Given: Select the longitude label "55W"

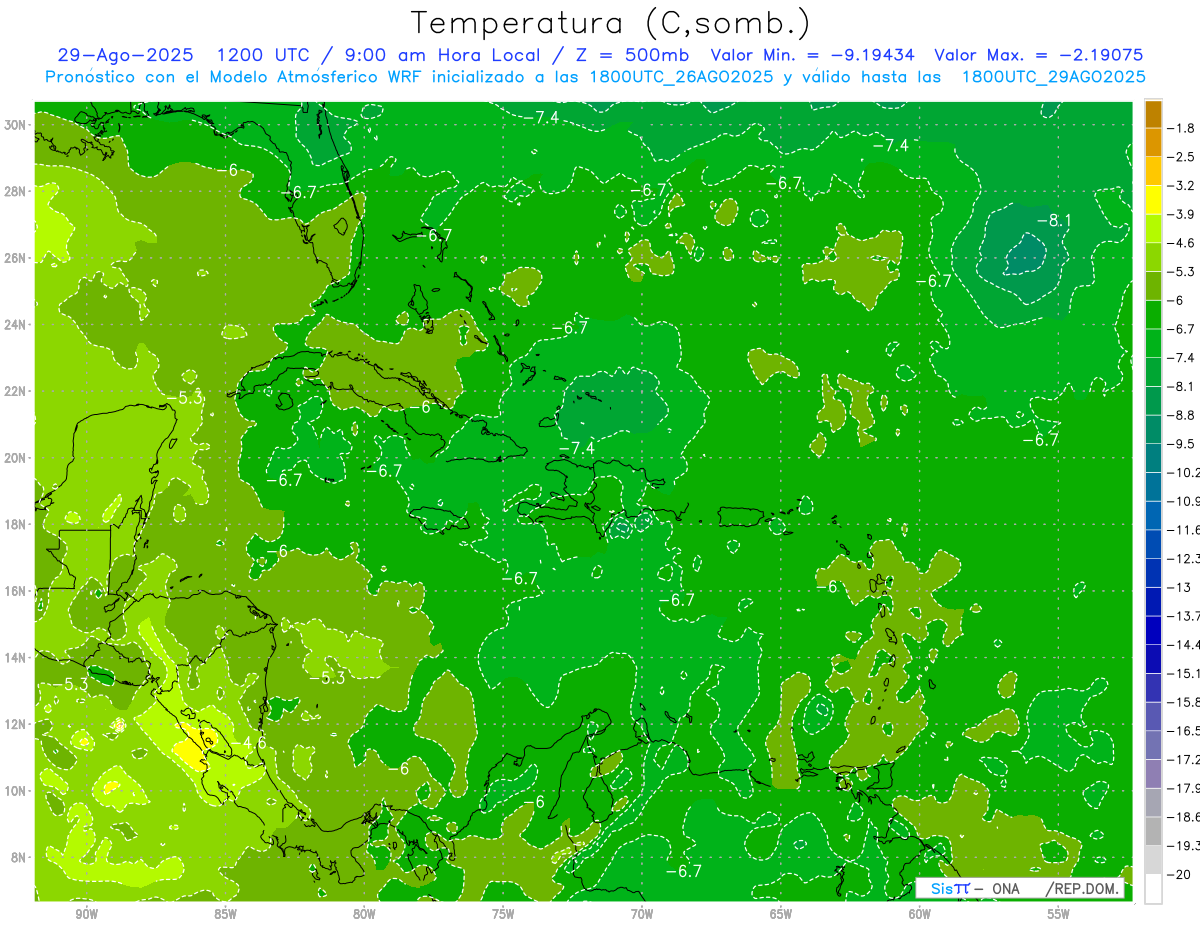Looking at the screenshot, I should 1059,915.
